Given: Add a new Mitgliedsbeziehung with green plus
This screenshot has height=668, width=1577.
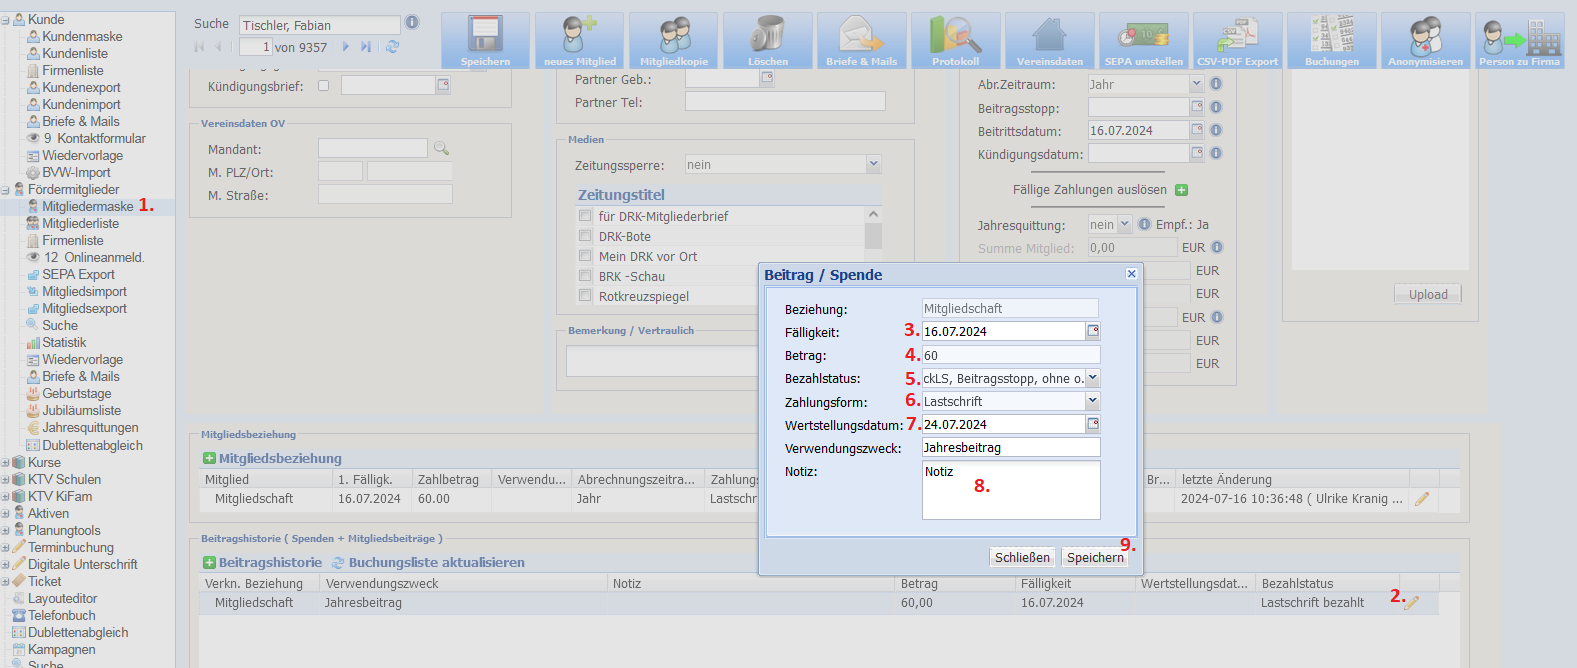Looking at the screenshot, I should pyautogui.click(x=210, y=458).
